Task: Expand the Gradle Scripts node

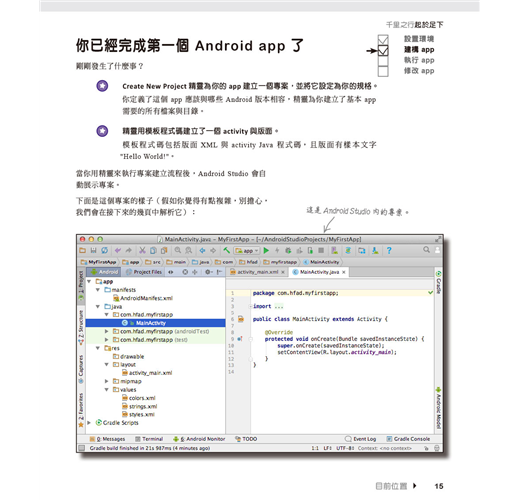Action: coord(89,423)
